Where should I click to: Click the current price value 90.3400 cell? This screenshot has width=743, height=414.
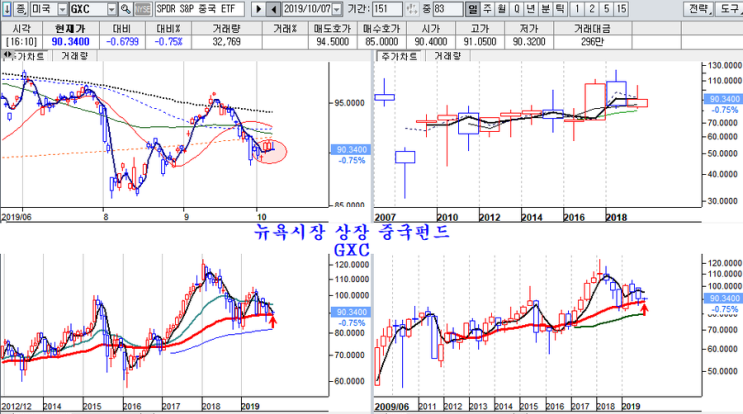[x=71, y=42]
